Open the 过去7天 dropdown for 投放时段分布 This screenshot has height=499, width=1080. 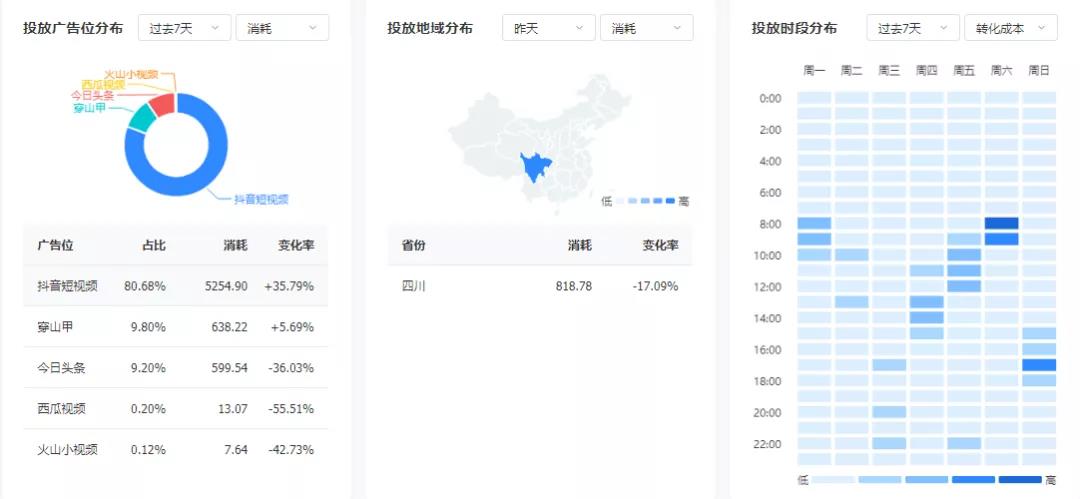pyautogui.click(x=913, y=28)
